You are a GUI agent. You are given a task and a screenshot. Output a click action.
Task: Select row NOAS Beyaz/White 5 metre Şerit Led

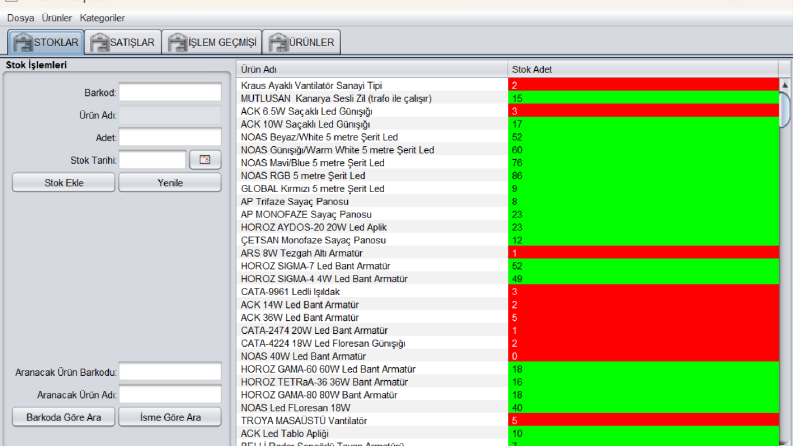(x=508, y=137)
